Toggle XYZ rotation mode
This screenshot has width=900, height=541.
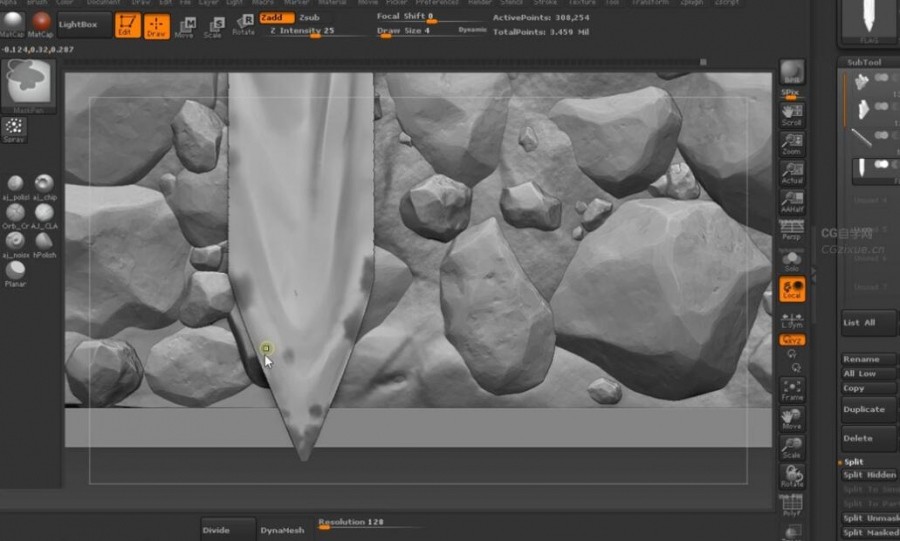pyautogui.click(x=792, y=340)
